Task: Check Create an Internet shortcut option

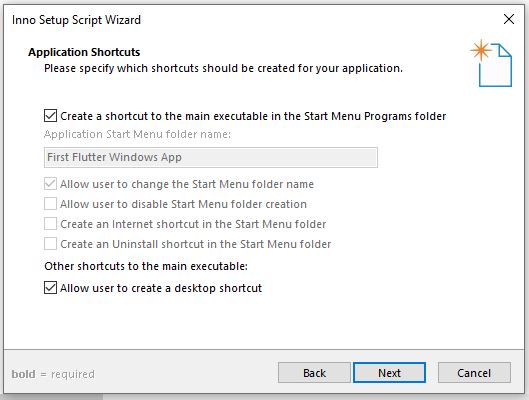Action: 50,224
